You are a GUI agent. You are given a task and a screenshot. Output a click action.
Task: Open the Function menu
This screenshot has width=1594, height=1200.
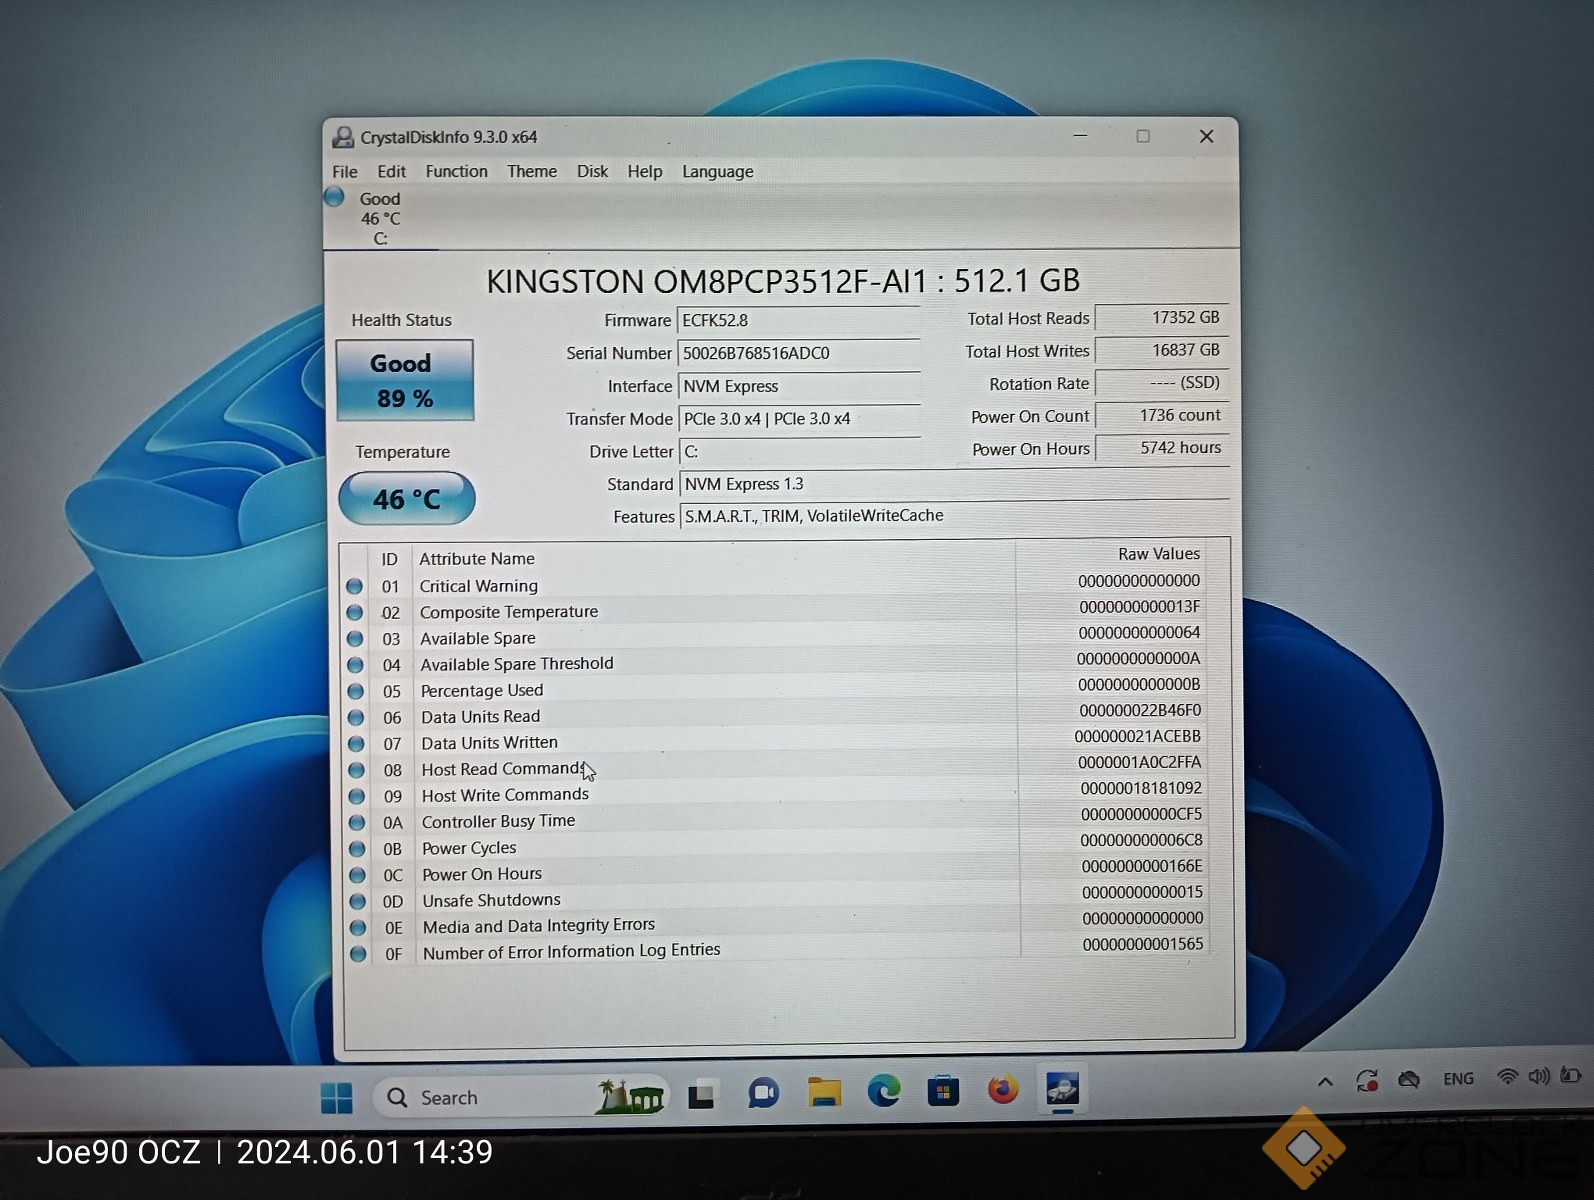coord(456,171)
